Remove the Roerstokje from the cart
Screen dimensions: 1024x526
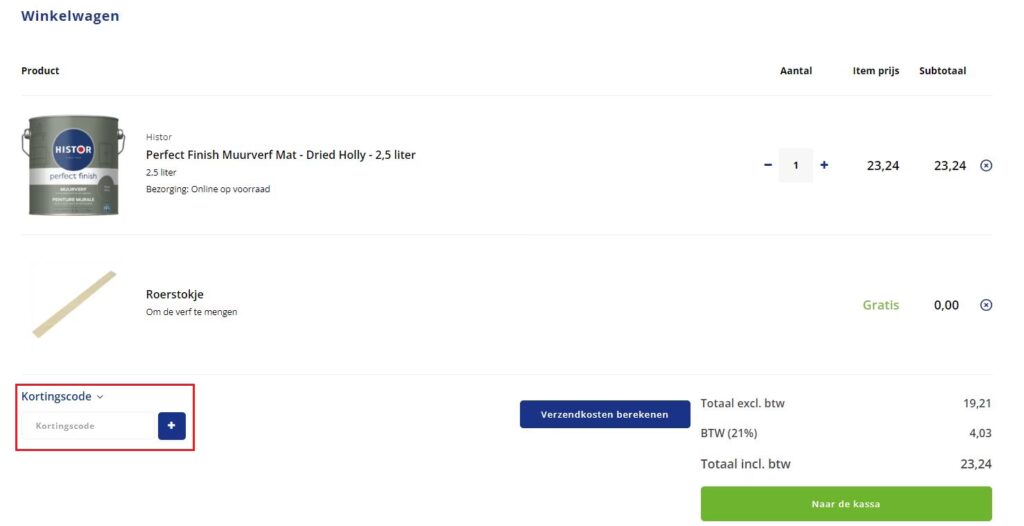[x=986, y=305]
